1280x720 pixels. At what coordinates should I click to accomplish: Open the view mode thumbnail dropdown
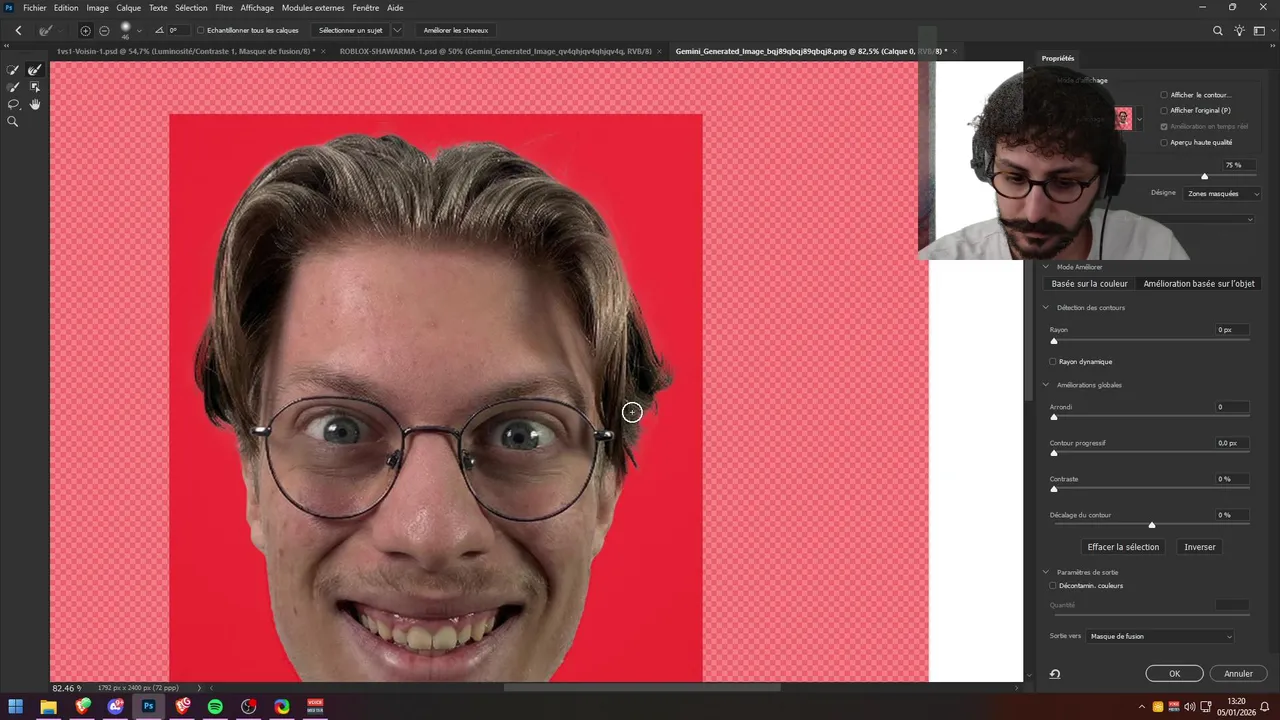tap(1140, 119)
